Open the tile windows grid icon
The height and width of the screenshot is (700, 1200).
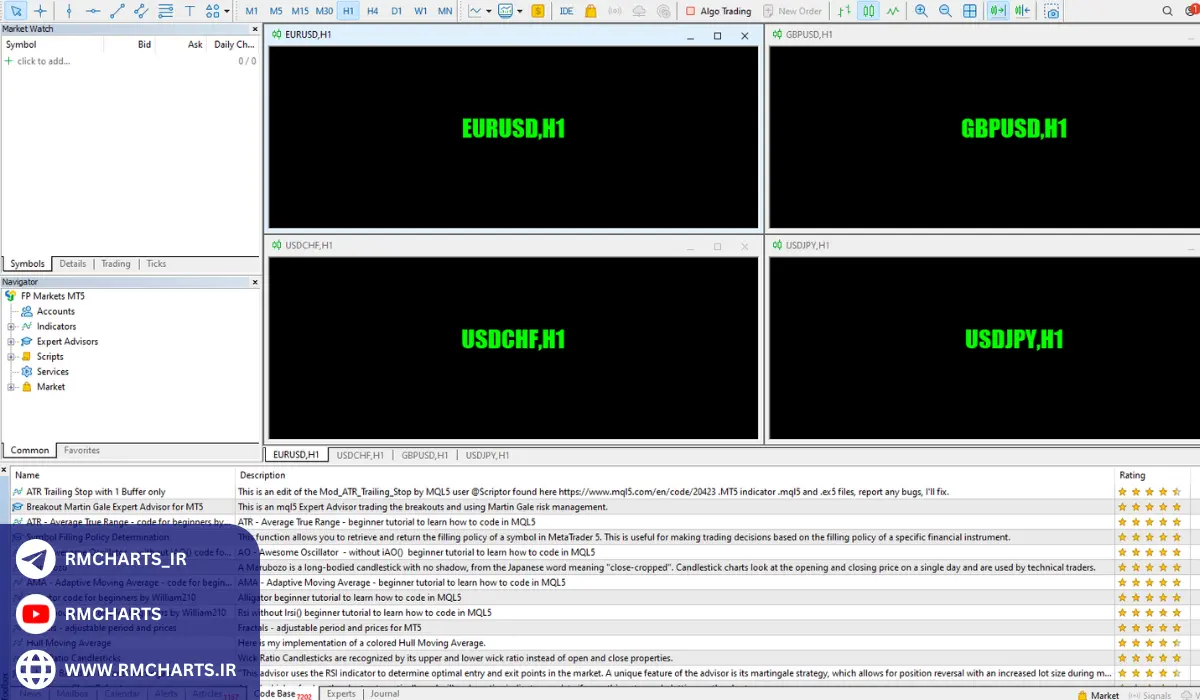(x=969, y=11)
